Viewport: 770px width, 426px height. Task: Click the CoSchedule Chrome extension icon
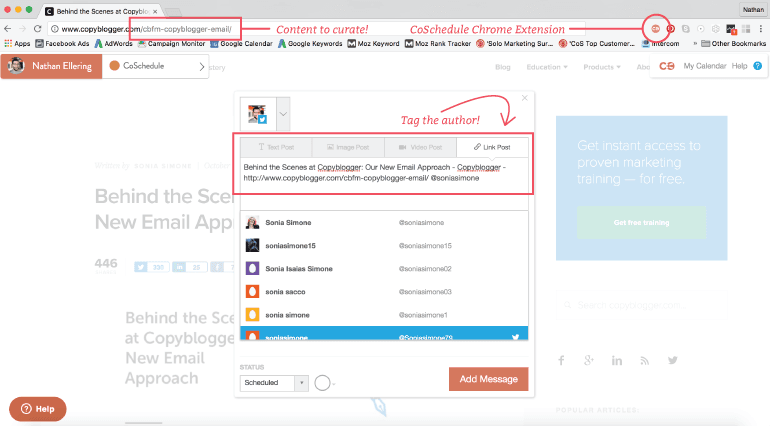coord(655,29)
